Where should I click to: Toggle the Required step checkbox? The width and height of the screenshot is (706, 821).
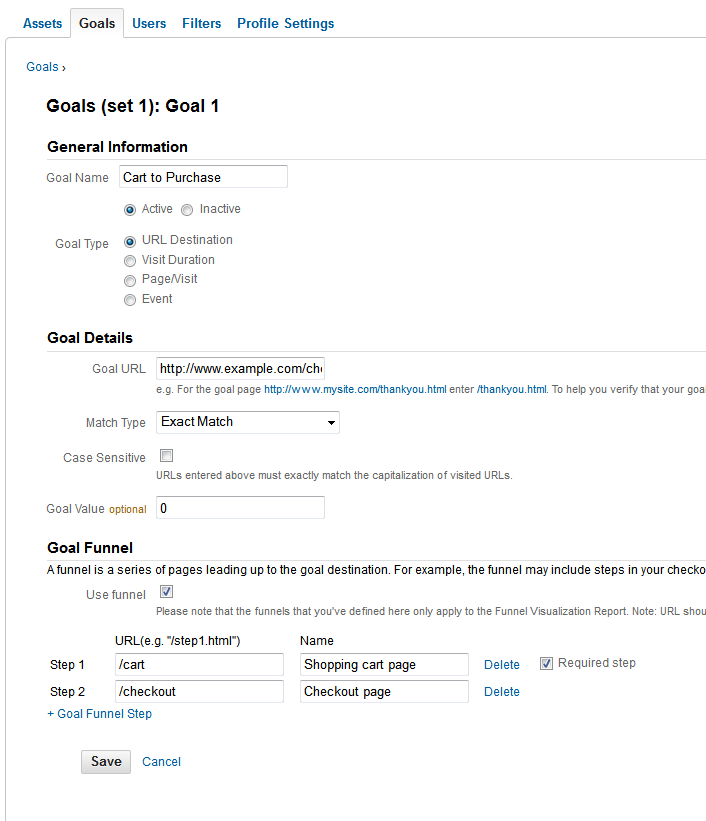(546, 663)
